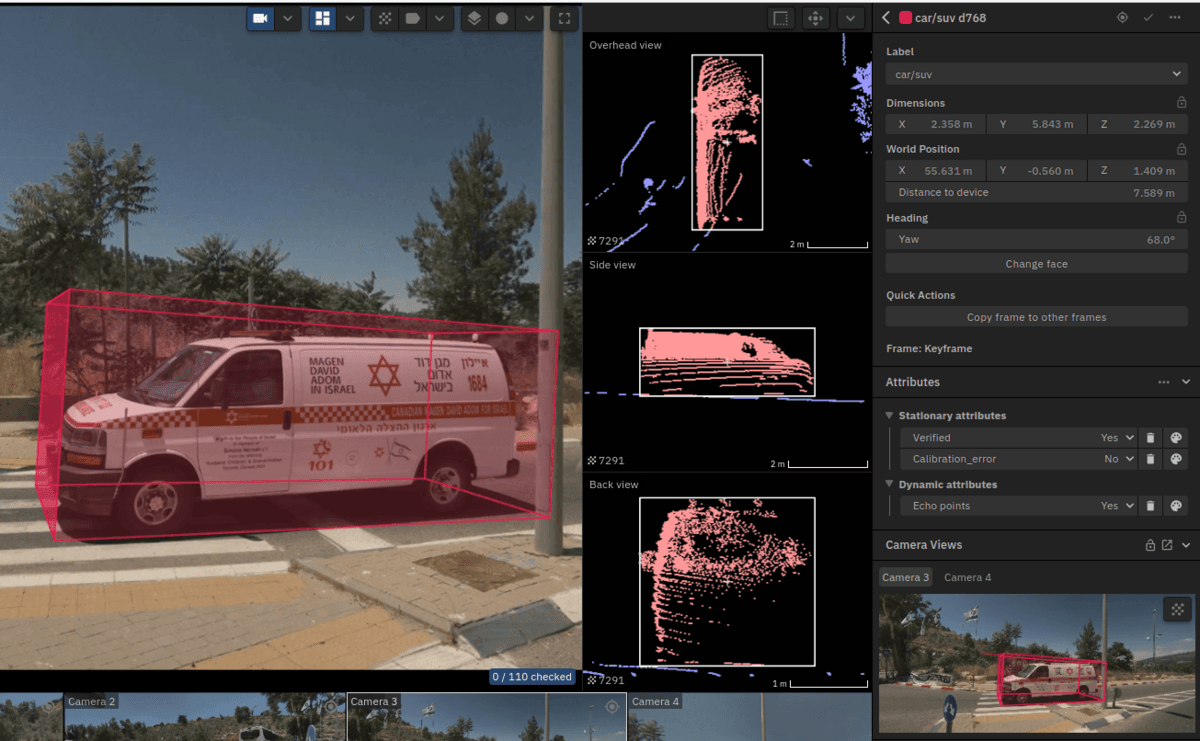This screenshot has height=741, width=1200.
Task: Toggle the World Position lock icon
Action: (x=1181, y=148)
